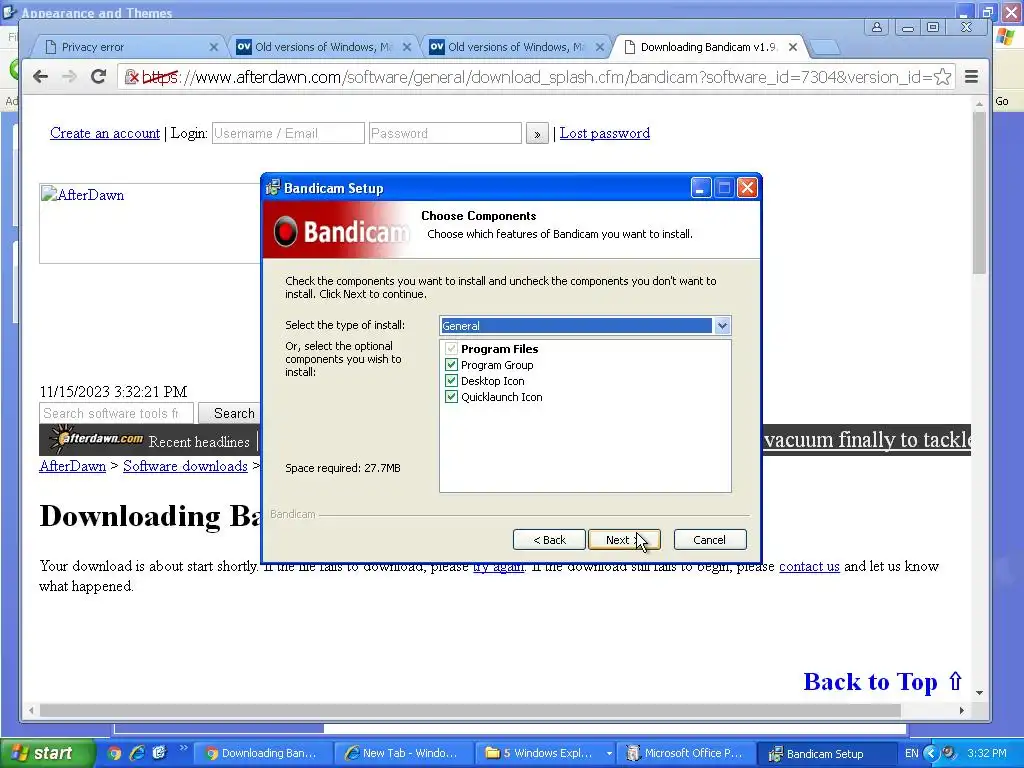The height and width of the screenshot is (768, 1024).
Task: Click the General install type combo box
Action: [585, 325]
